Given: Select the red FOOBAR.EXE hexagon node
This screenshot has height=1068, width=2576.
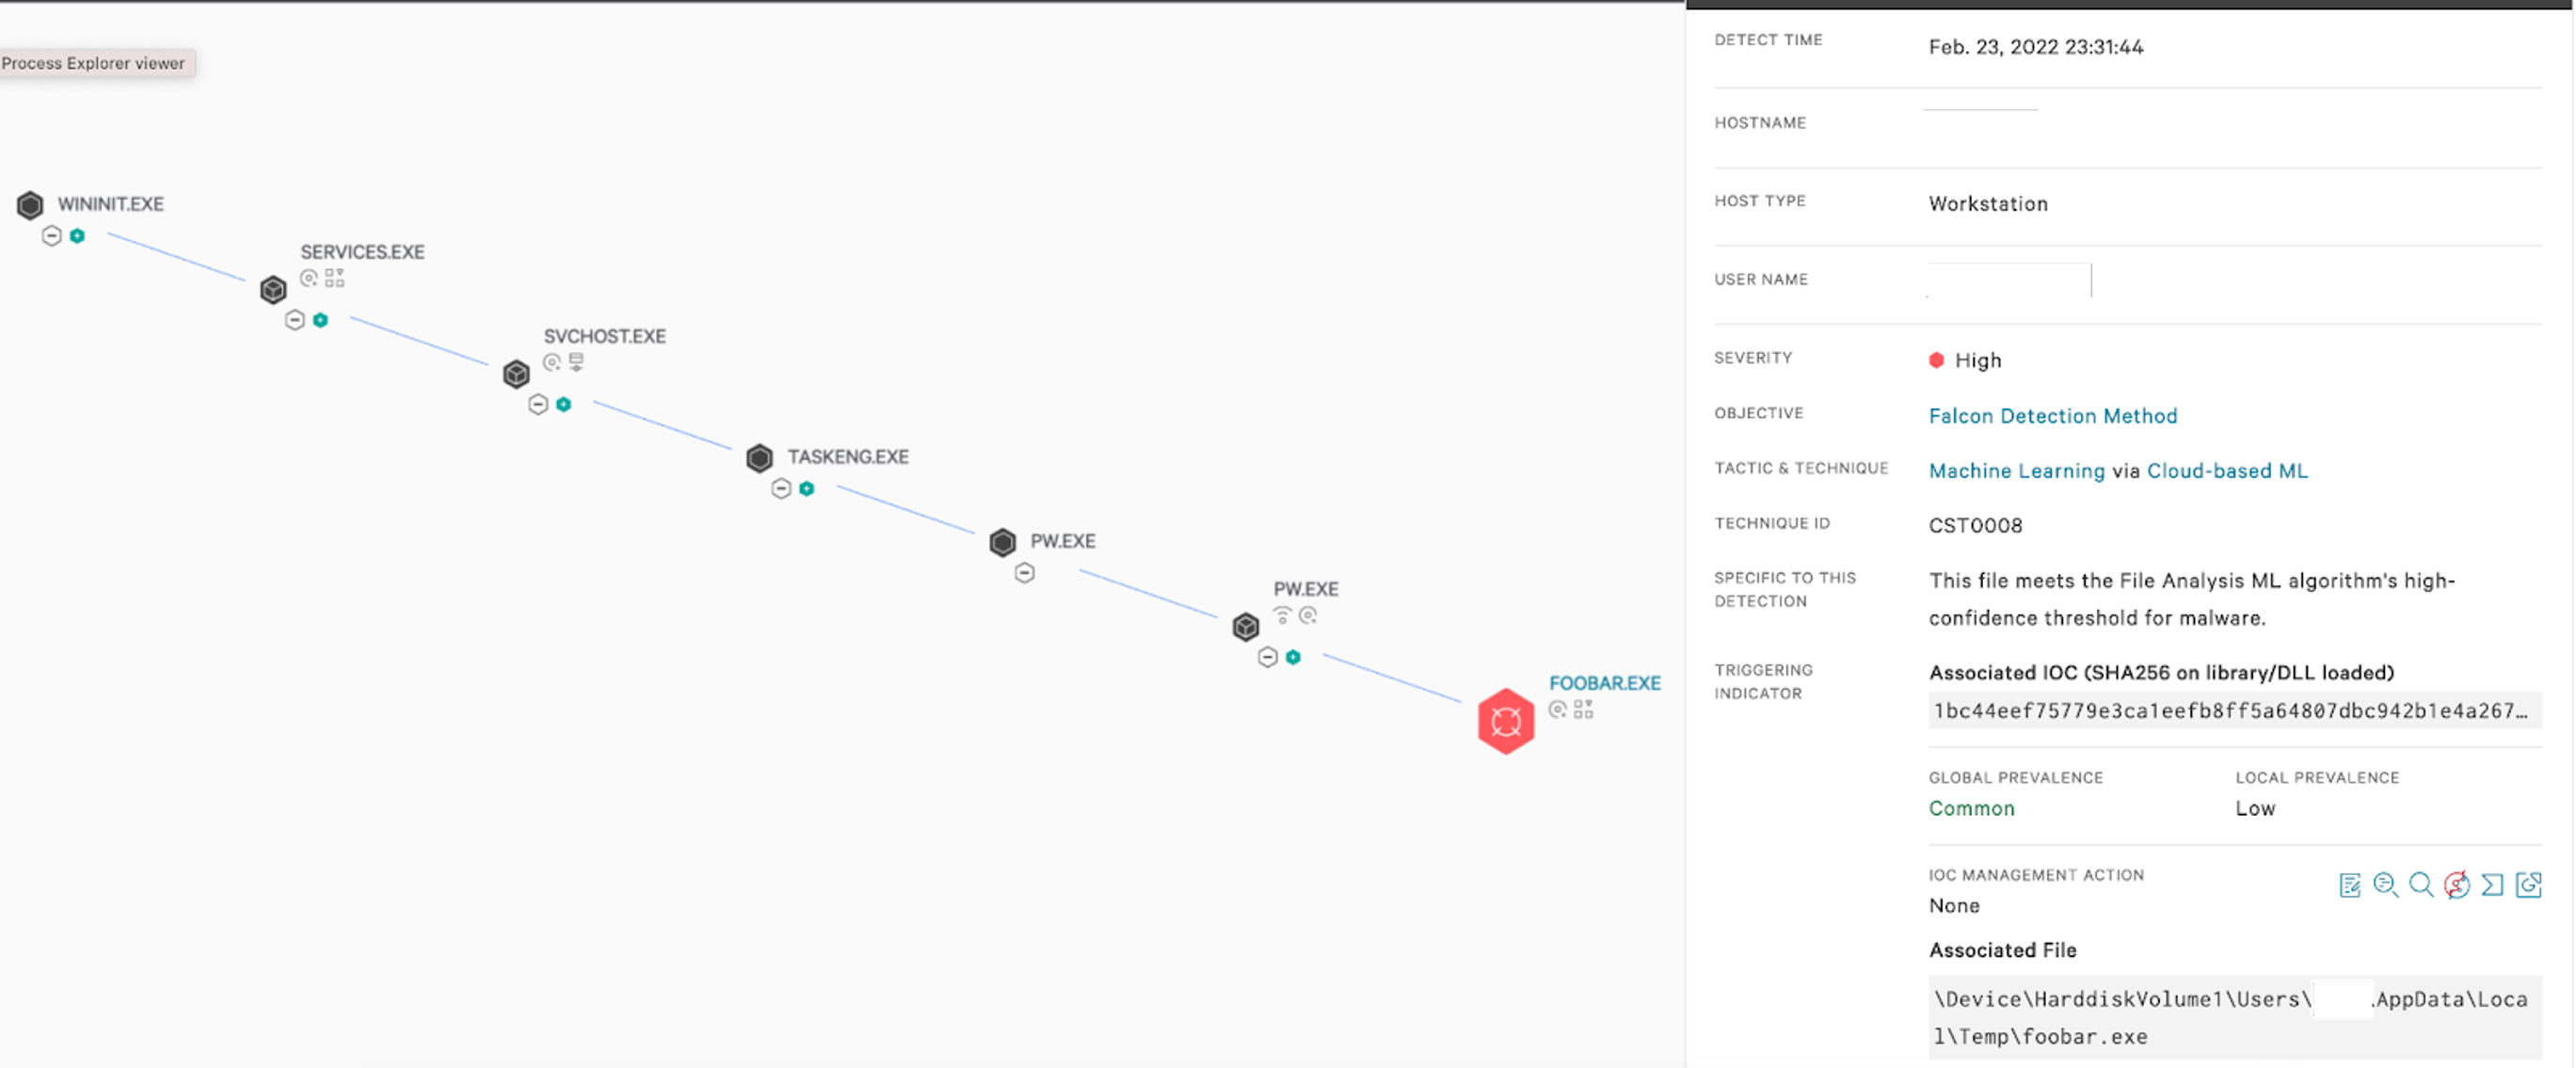Looking at the screenshot, I should pyautogui.click(x=1505, y=721).
